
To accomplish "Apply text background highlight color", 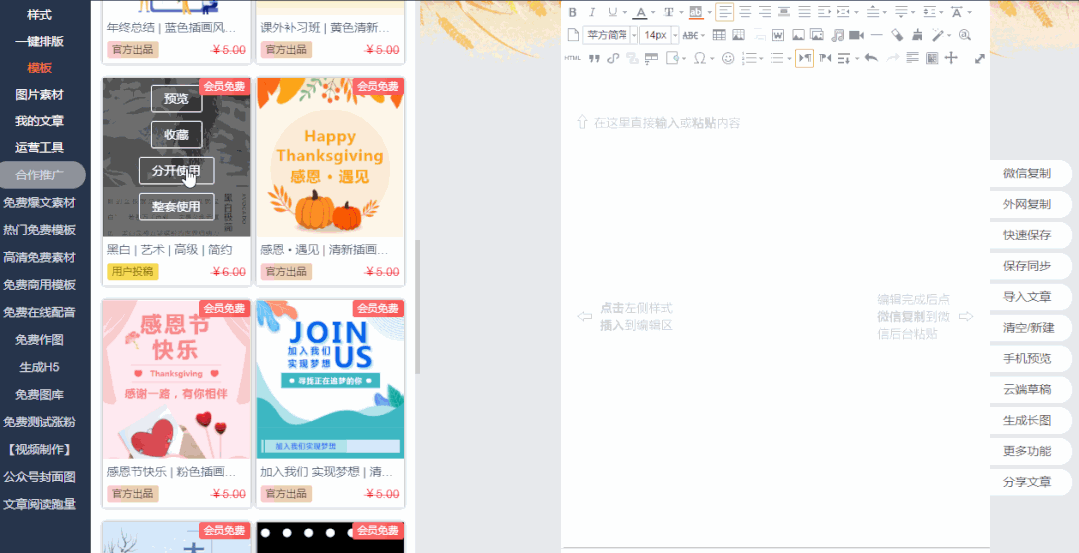I will click(x=696, y=12).
